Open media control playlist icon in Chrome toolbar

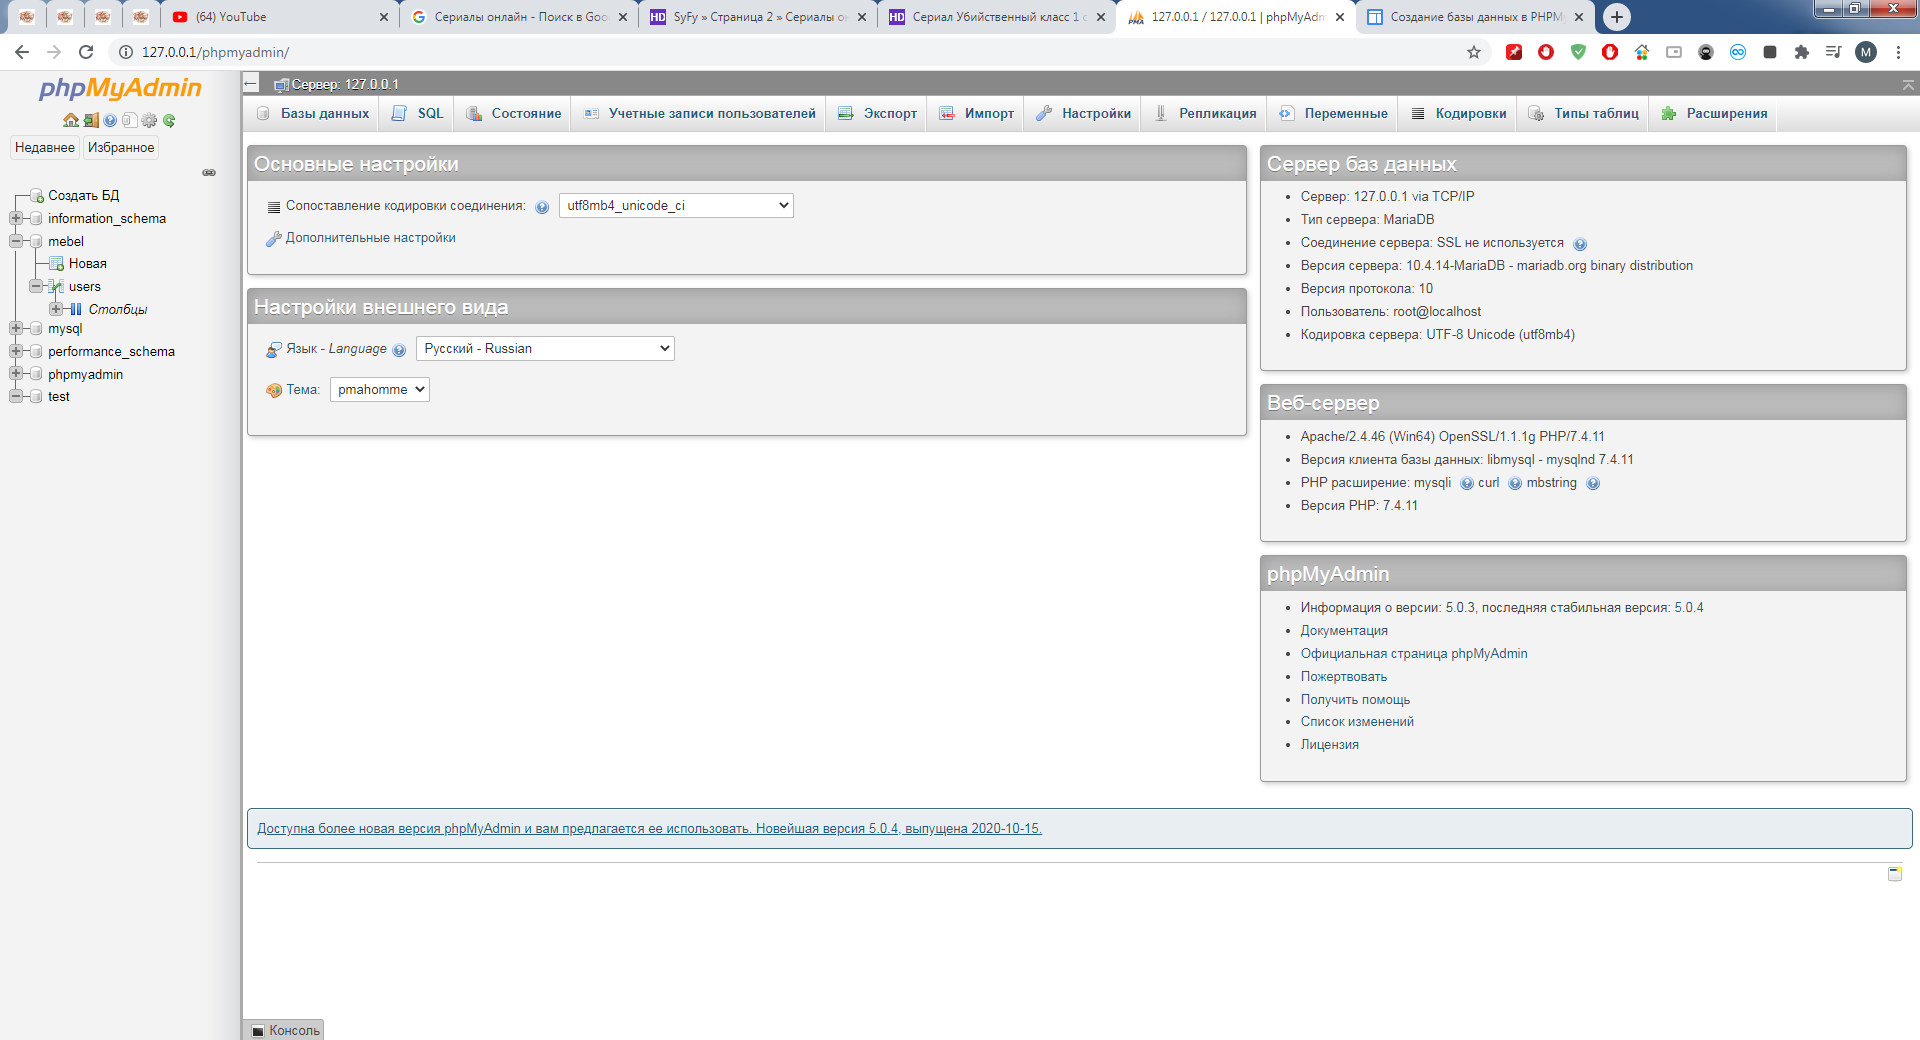(x=1833, y=52)
